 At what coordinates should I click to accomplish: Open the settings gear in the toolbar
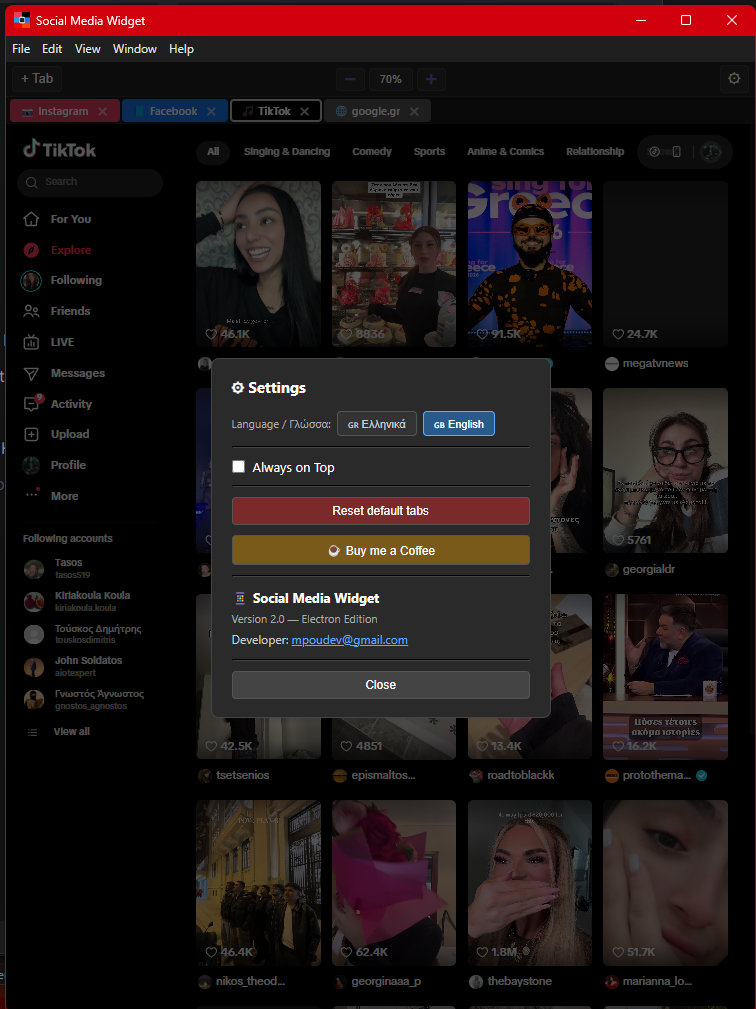734,79
